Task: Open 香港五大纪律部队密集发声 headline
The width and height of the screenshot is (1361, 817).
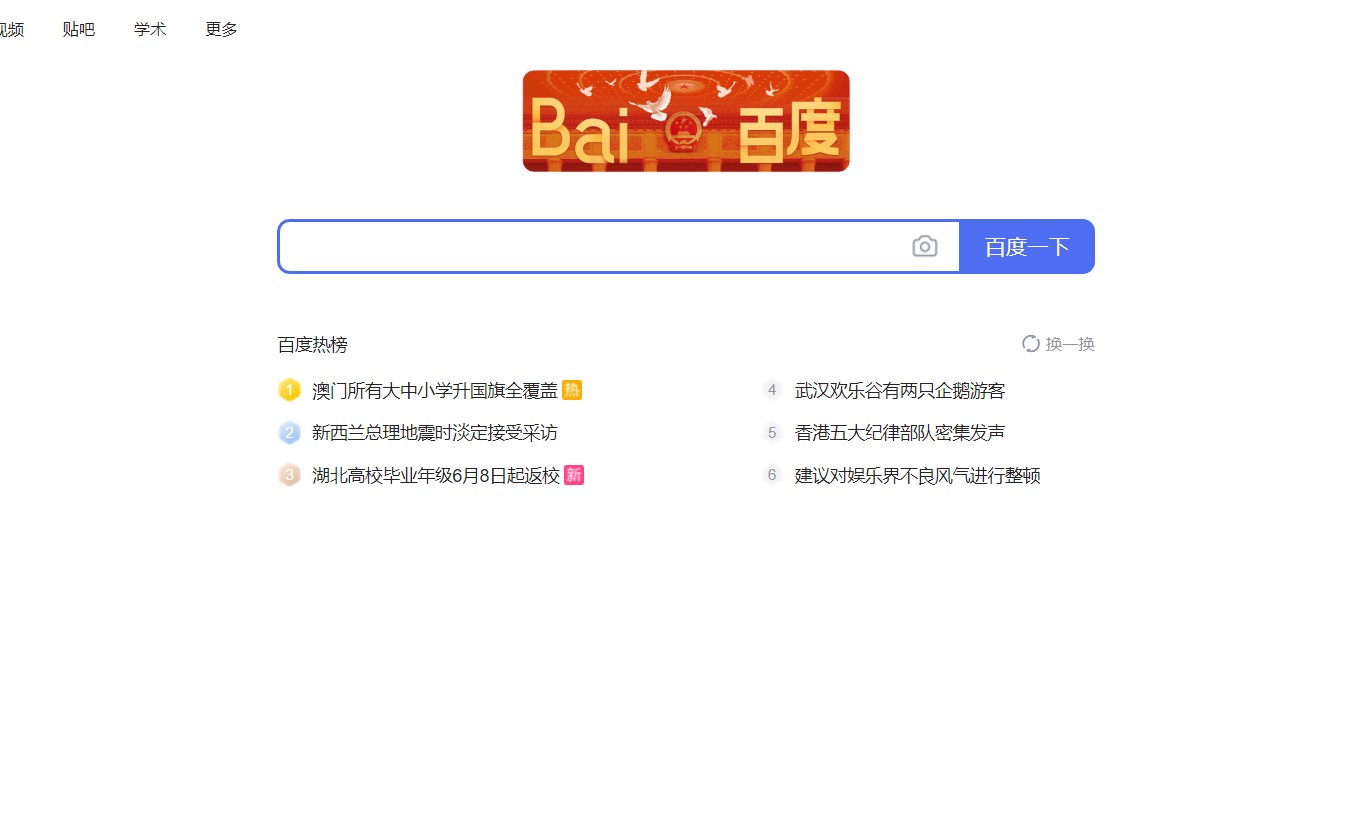Action: click(x=900, y=433)
